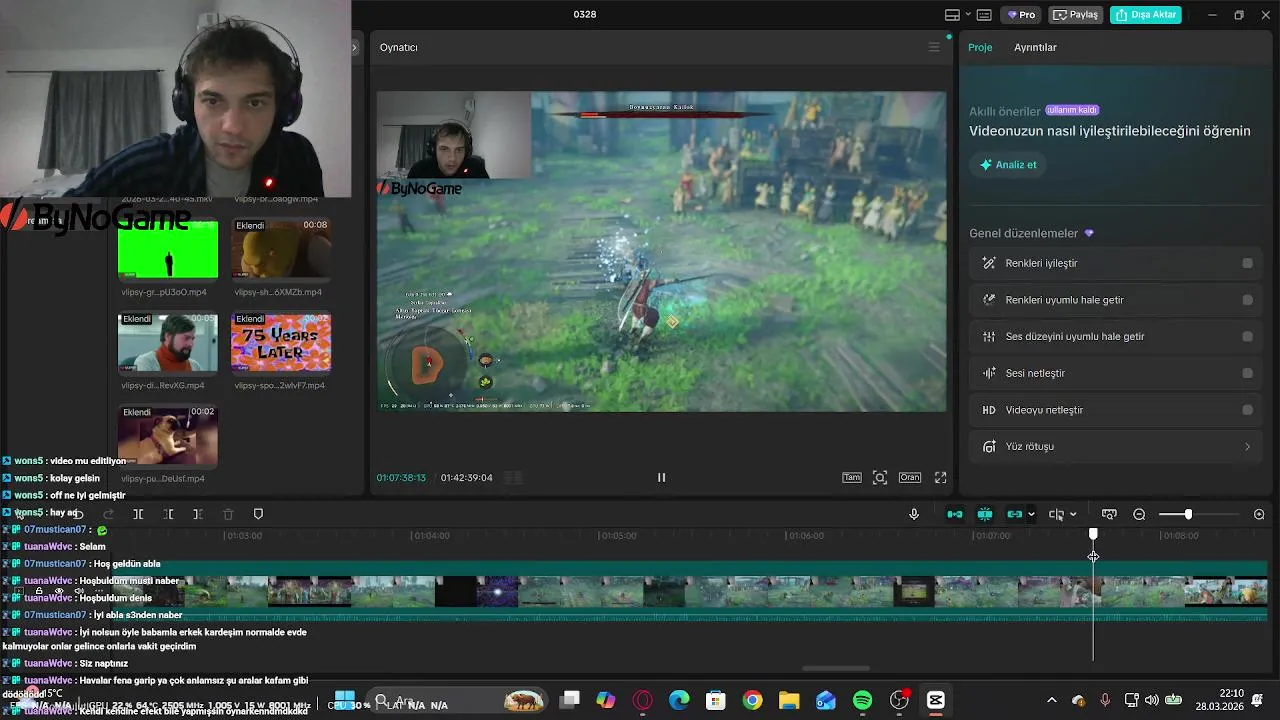Click the layout switcher icon

(952, 15)
